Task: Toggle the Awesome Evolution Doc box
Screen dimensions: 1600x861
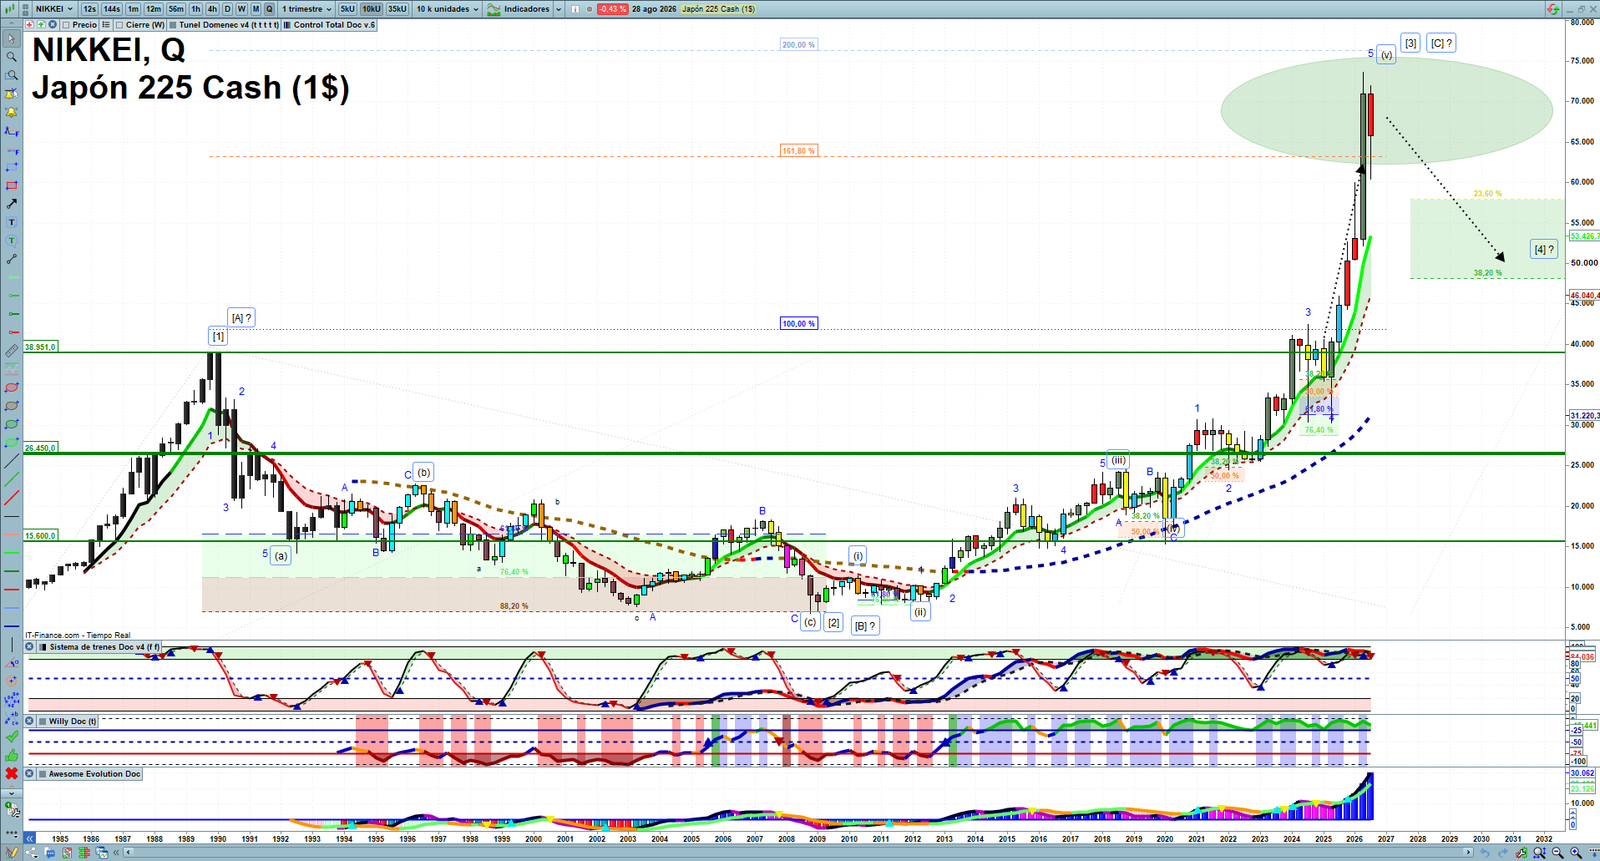Action: pyautogui.click(x=43, y=774)
